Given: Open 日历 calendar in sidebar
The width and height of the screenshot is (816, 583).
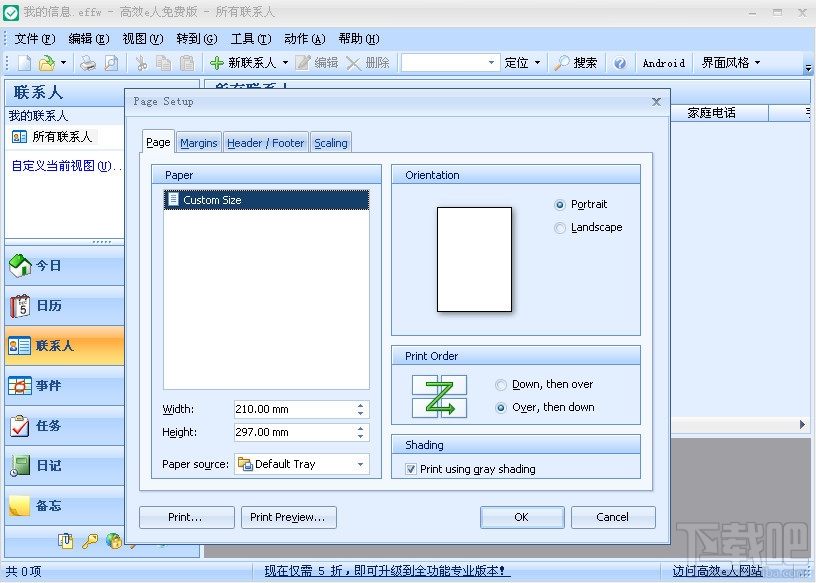Looking at the screenshot, I should (65, 306).
